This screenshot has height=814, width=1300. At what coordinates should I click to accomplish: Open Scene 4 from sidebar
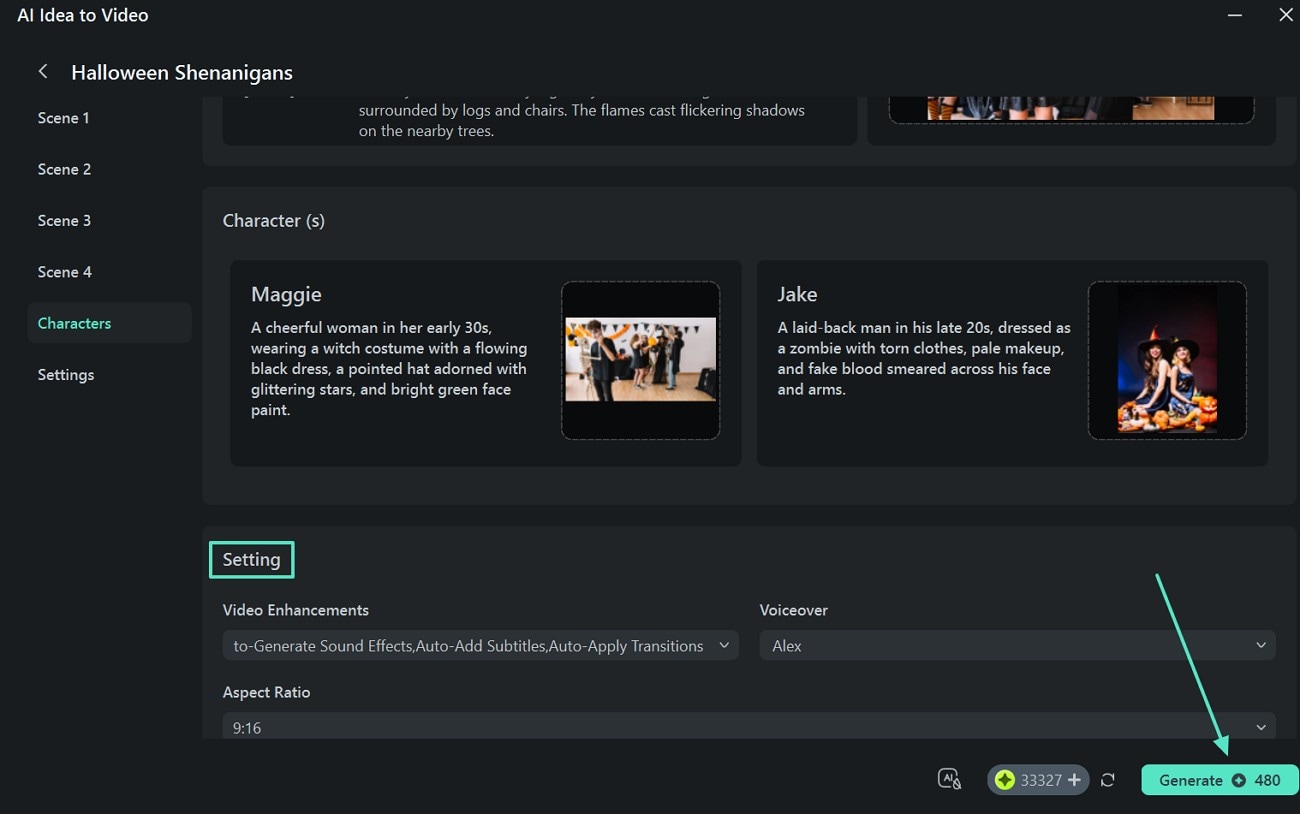pyautogui.click(x=64, y=272)
